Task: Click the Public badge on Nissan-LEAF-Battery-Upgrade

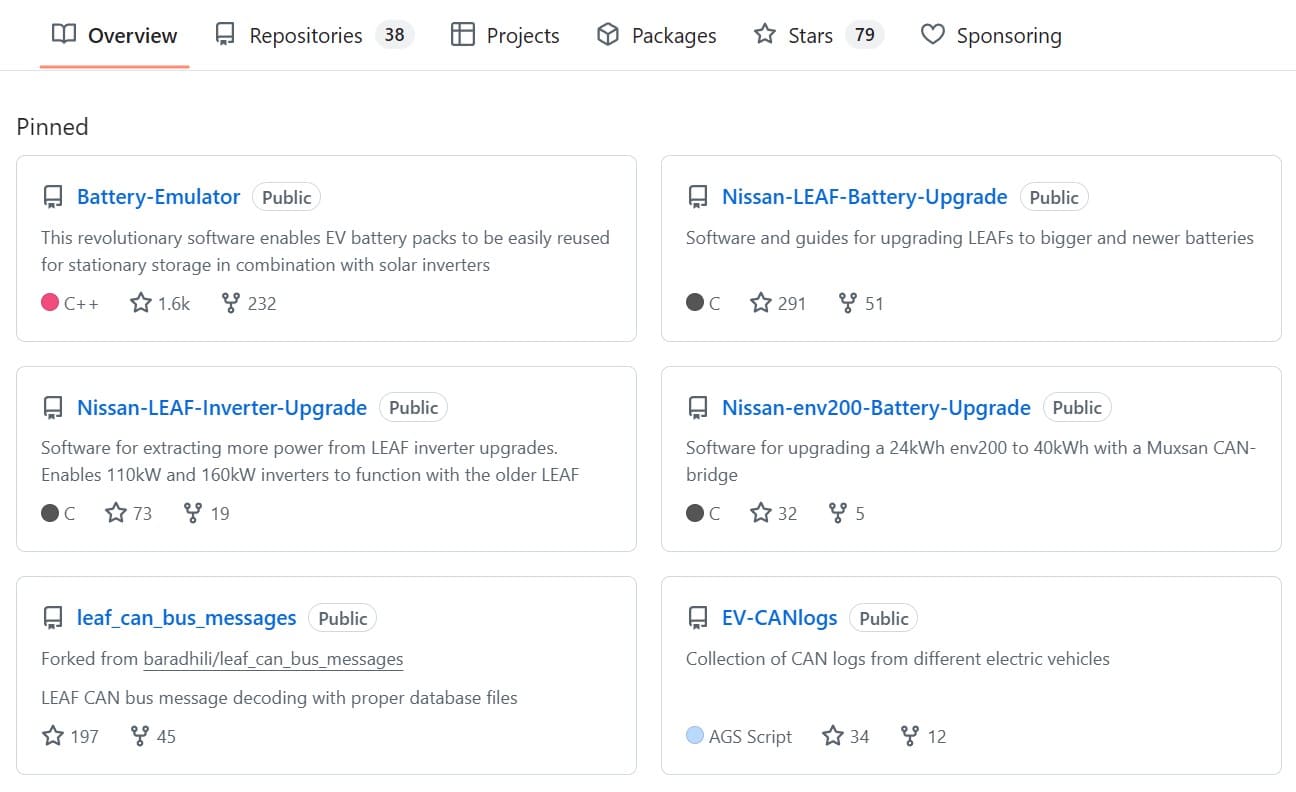Action: 1054,197
